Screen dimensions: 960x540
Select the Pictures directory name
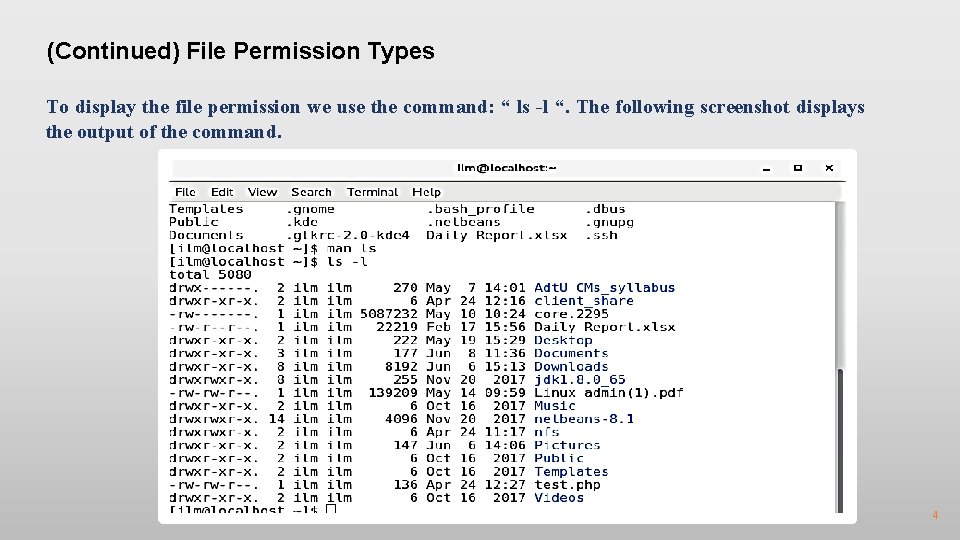click(x=567, y=446)
